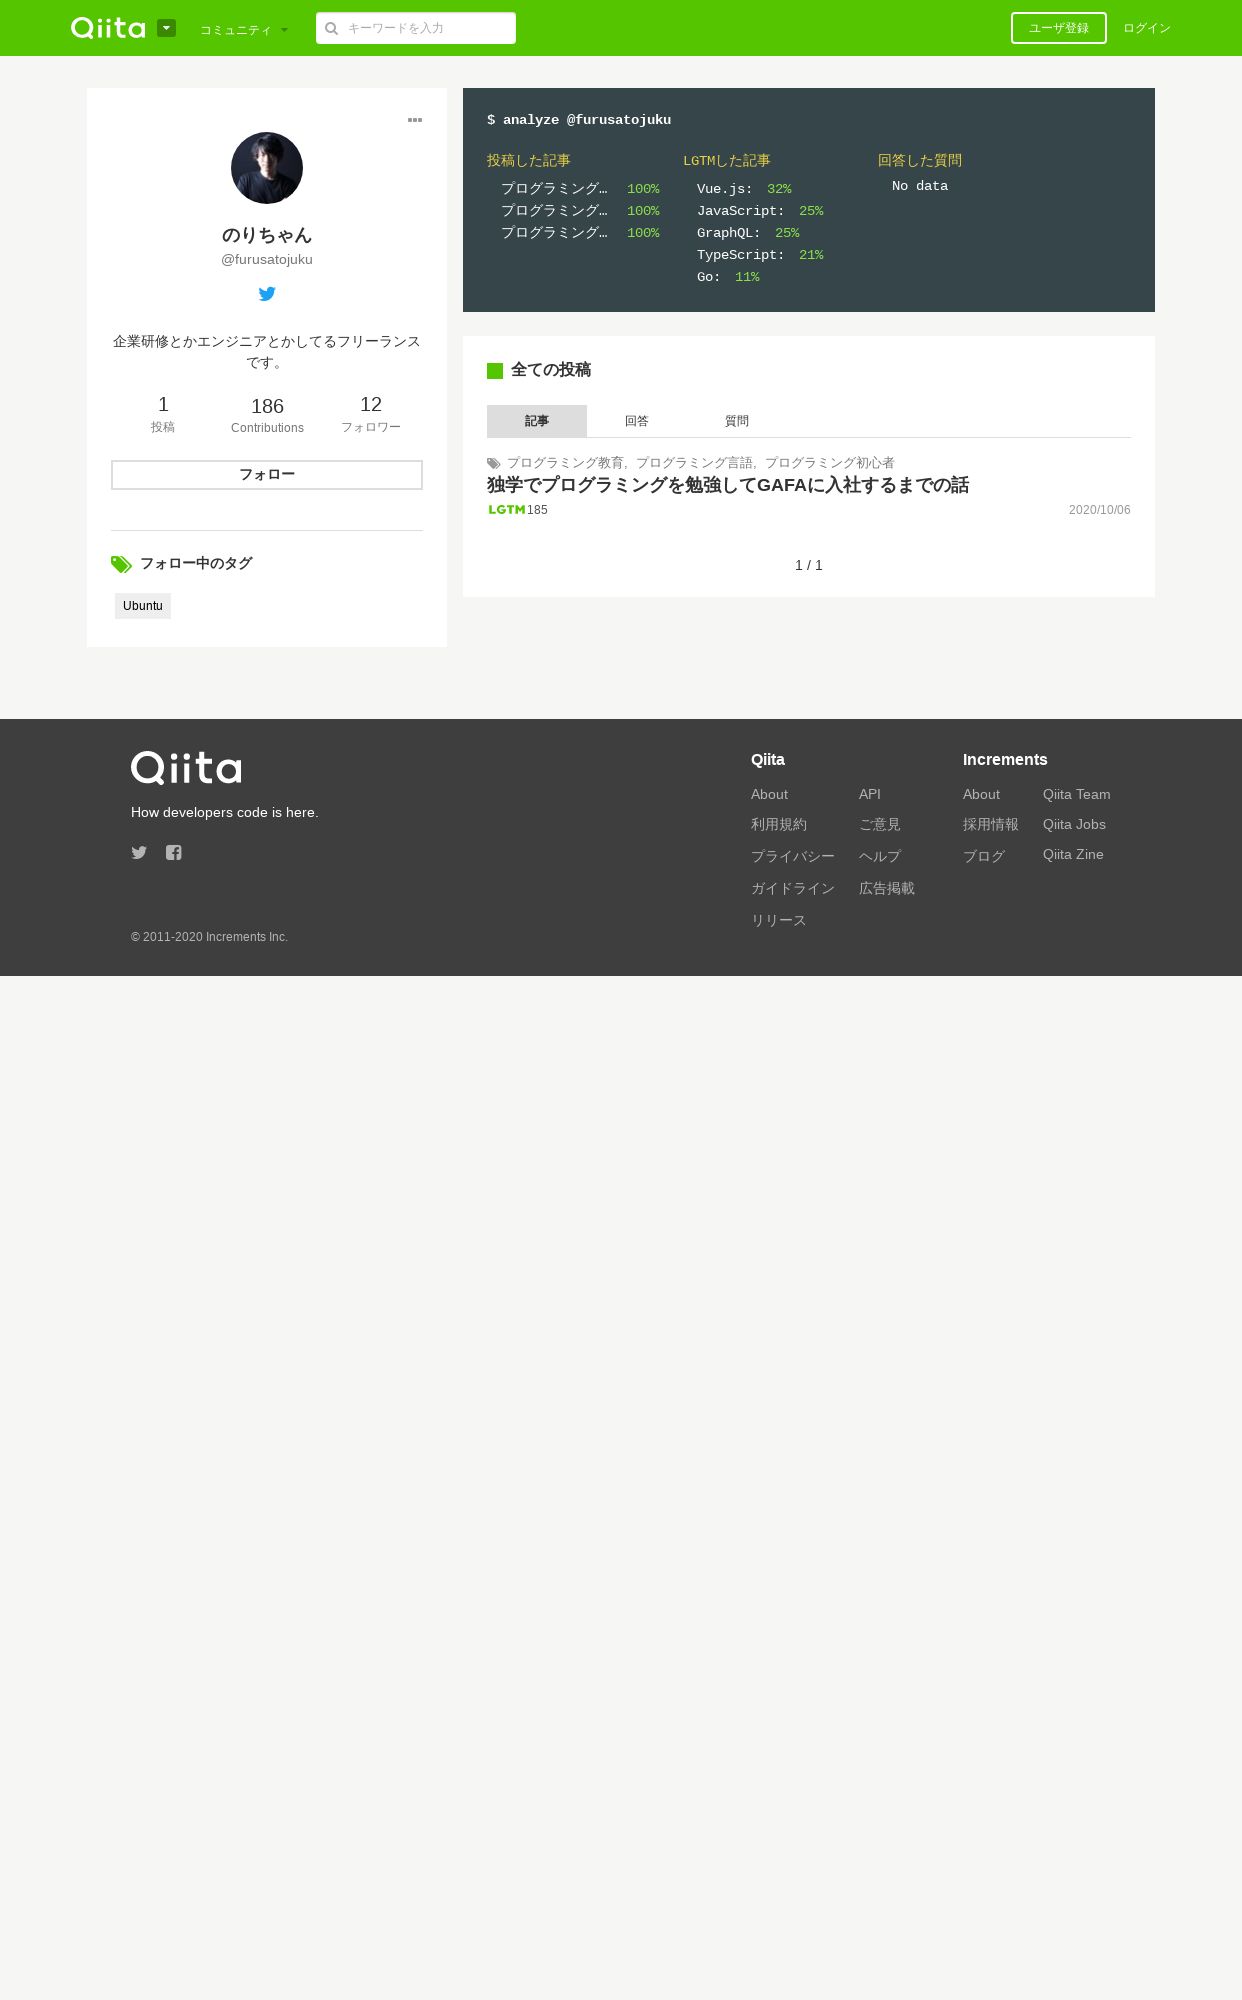This screenshot has height=2000, width=1242.
Task: Open the ガイドライン footer link
Action: 793,888
